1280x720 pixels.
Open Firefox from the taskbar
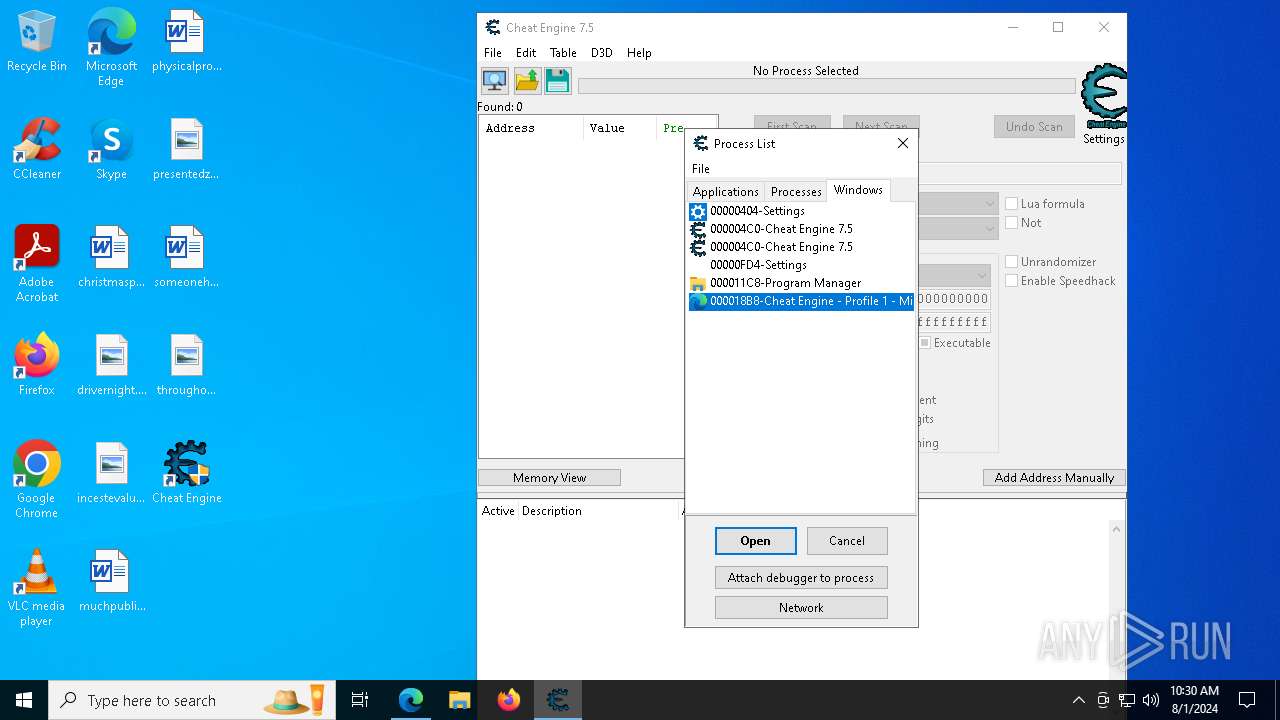point(509,700)
